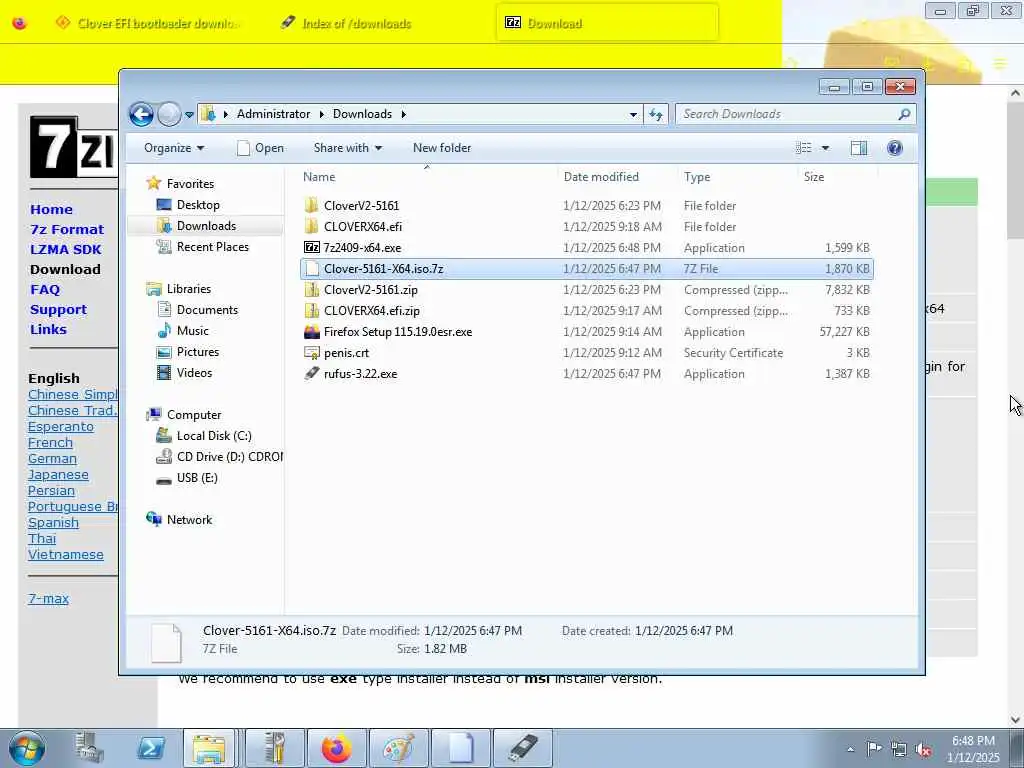Image resolution: width=1024 pixels, height=768 pixels.
Task: Open the CD Drive (D:) entry
Action: pyautogui.click(x=229, y=456)
